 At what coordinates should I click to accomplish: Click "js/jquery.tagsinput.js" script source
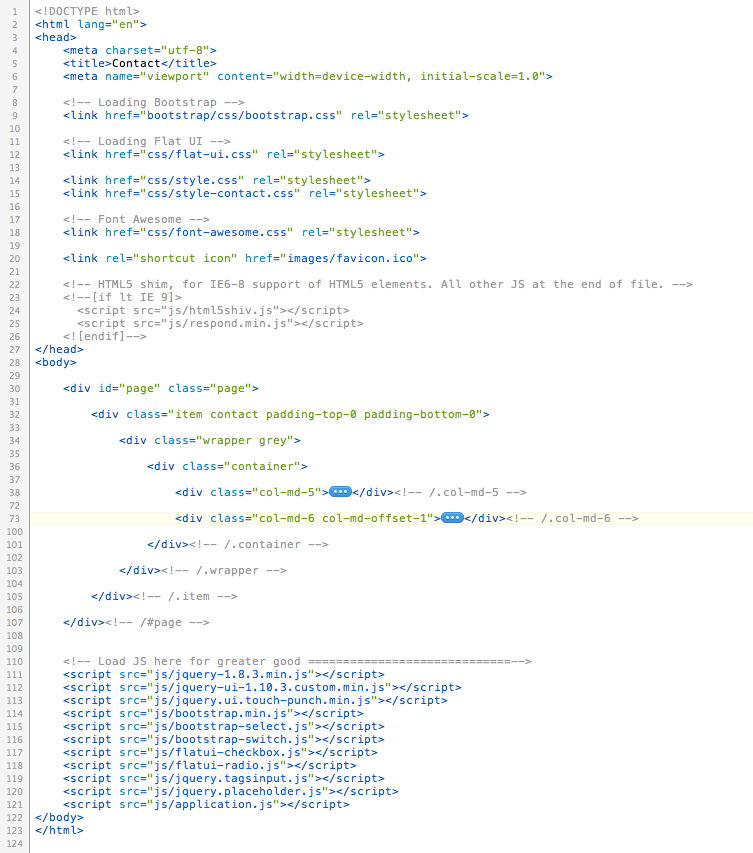pyautogui.click(x=231, y=778)
